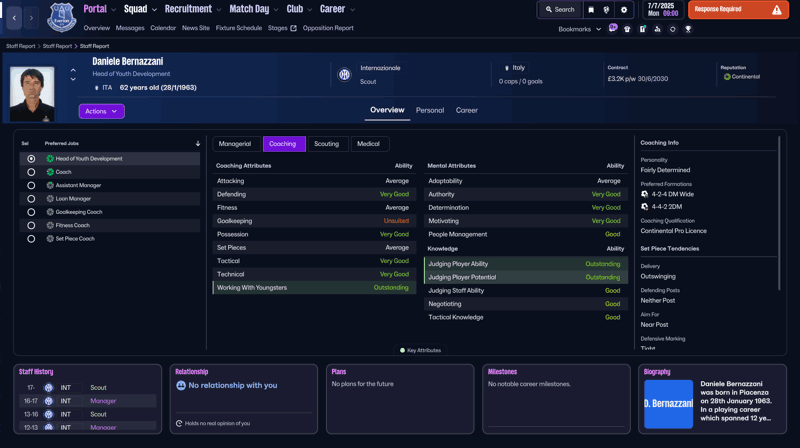Open the bookmark icon in top toolbar

pyautogui.click(x=591, y=10)
